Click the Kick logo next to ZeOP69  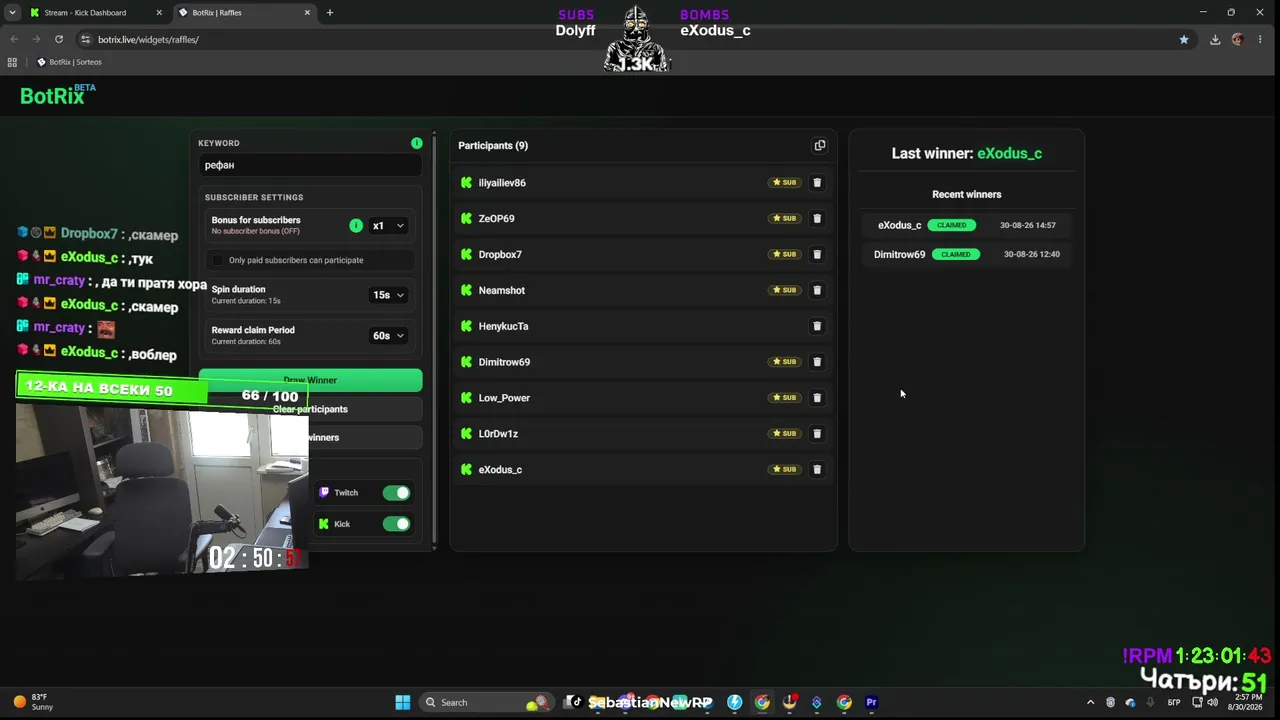466,219
